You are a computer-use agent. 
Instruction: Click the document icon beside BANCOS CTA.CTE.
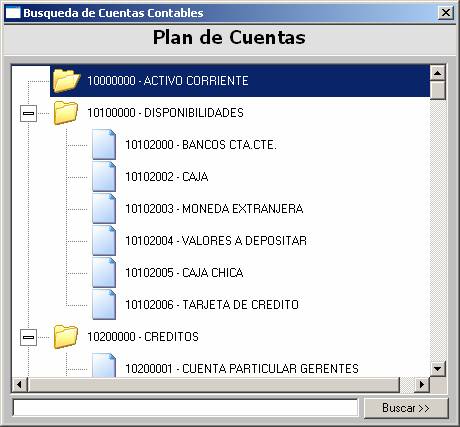click(x=104, y=145)
